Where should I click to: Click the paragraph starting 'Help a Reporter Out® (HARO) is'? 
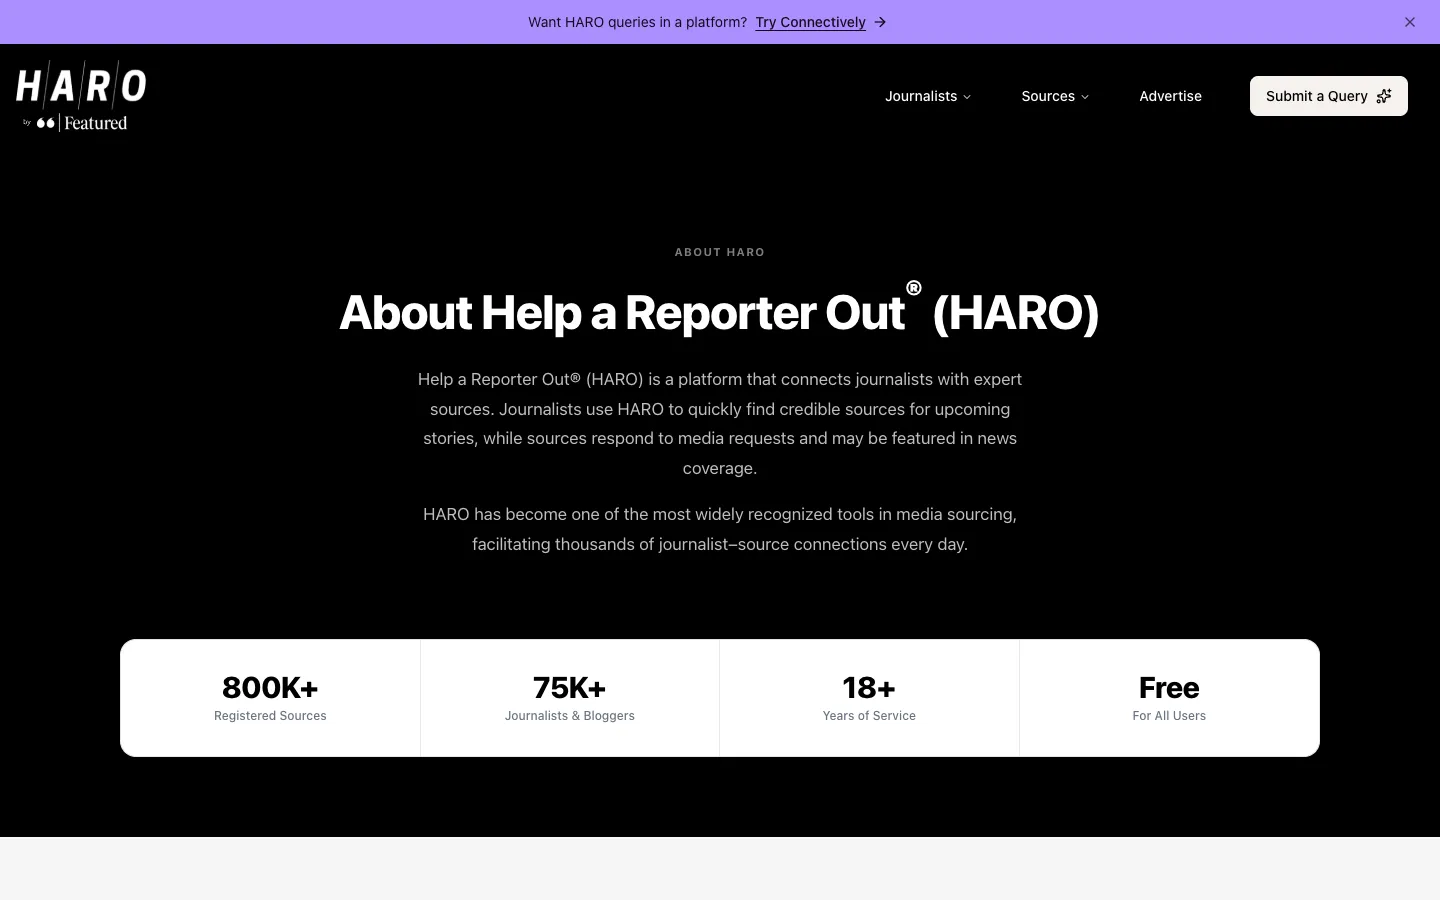[720, 423]
